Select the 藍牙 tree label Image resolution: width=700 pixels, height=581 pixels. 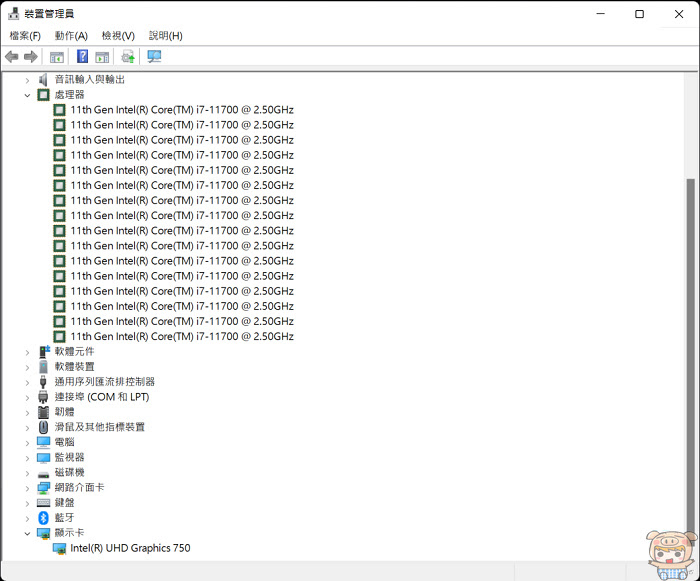[64, 518]
